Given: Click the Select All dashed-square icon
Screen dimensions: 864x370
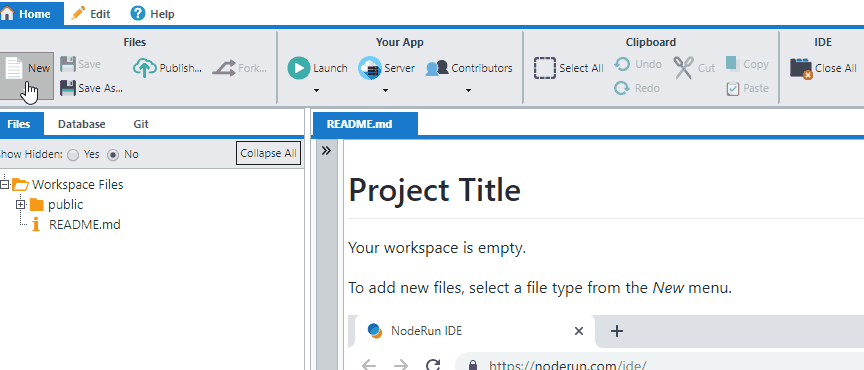Looking at the screenshot, I should point(545,68).
